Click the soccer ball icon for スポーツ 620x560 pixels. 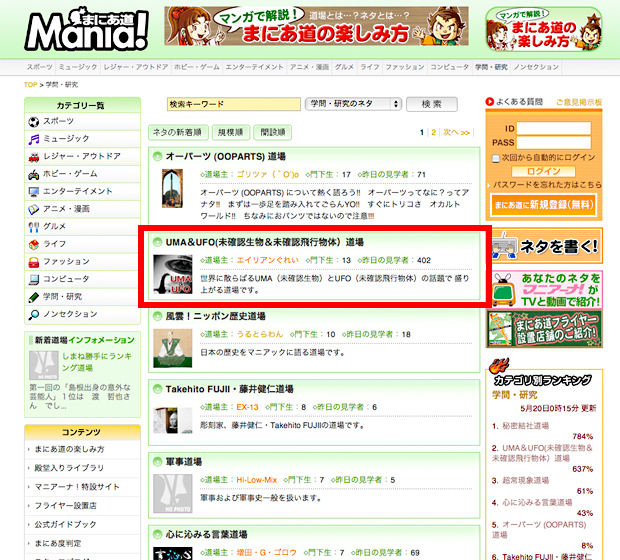(34, 122)
